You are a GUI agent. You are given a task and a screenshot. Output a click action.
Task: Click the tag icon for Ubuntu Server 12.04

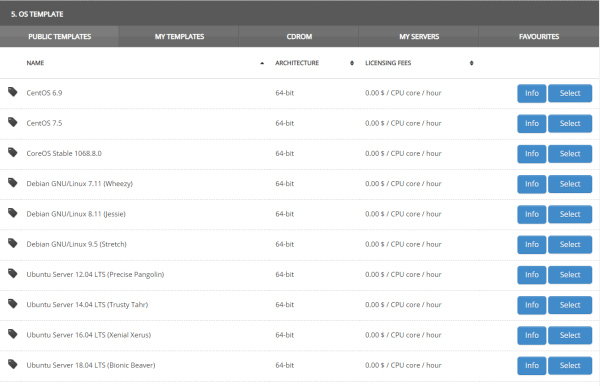click(x=13, y=273)
